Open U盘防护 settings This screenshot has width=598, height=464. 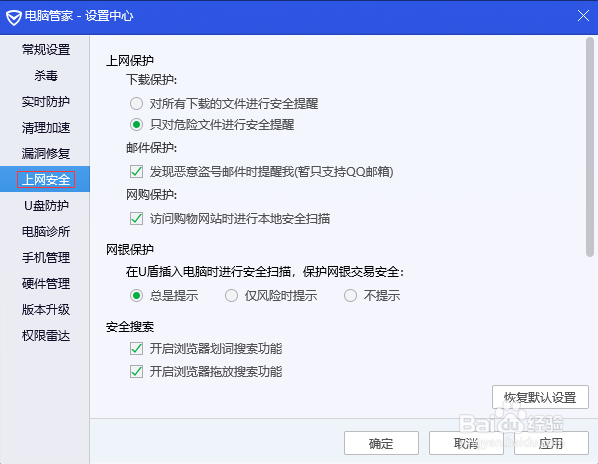coord(46,206)
